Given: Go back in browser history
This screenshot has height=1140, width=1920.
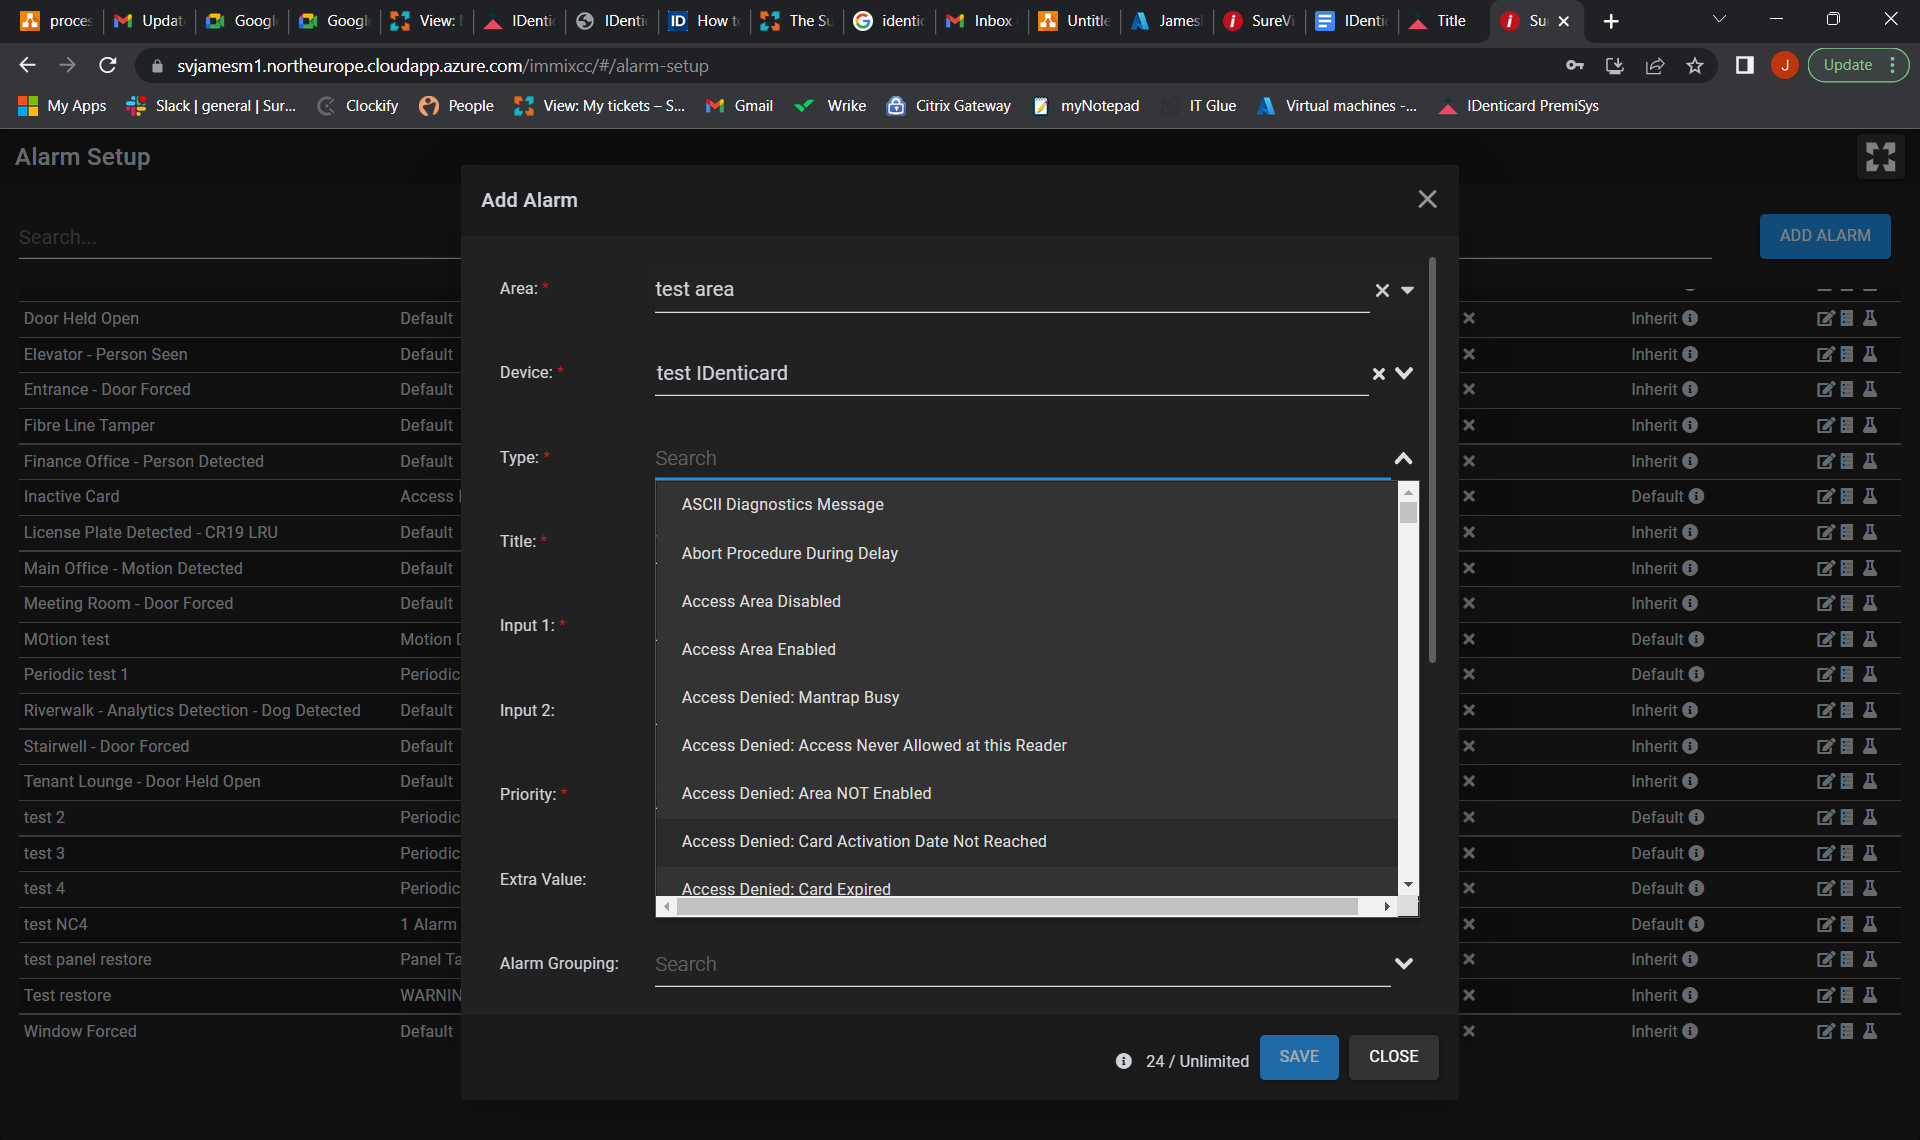Looking at the screenshot, I should click(27, 66).
